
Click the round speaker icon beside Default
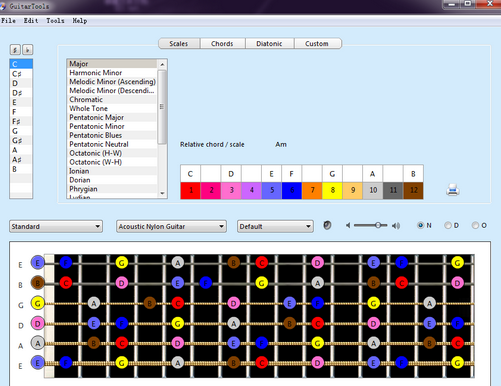327,225
